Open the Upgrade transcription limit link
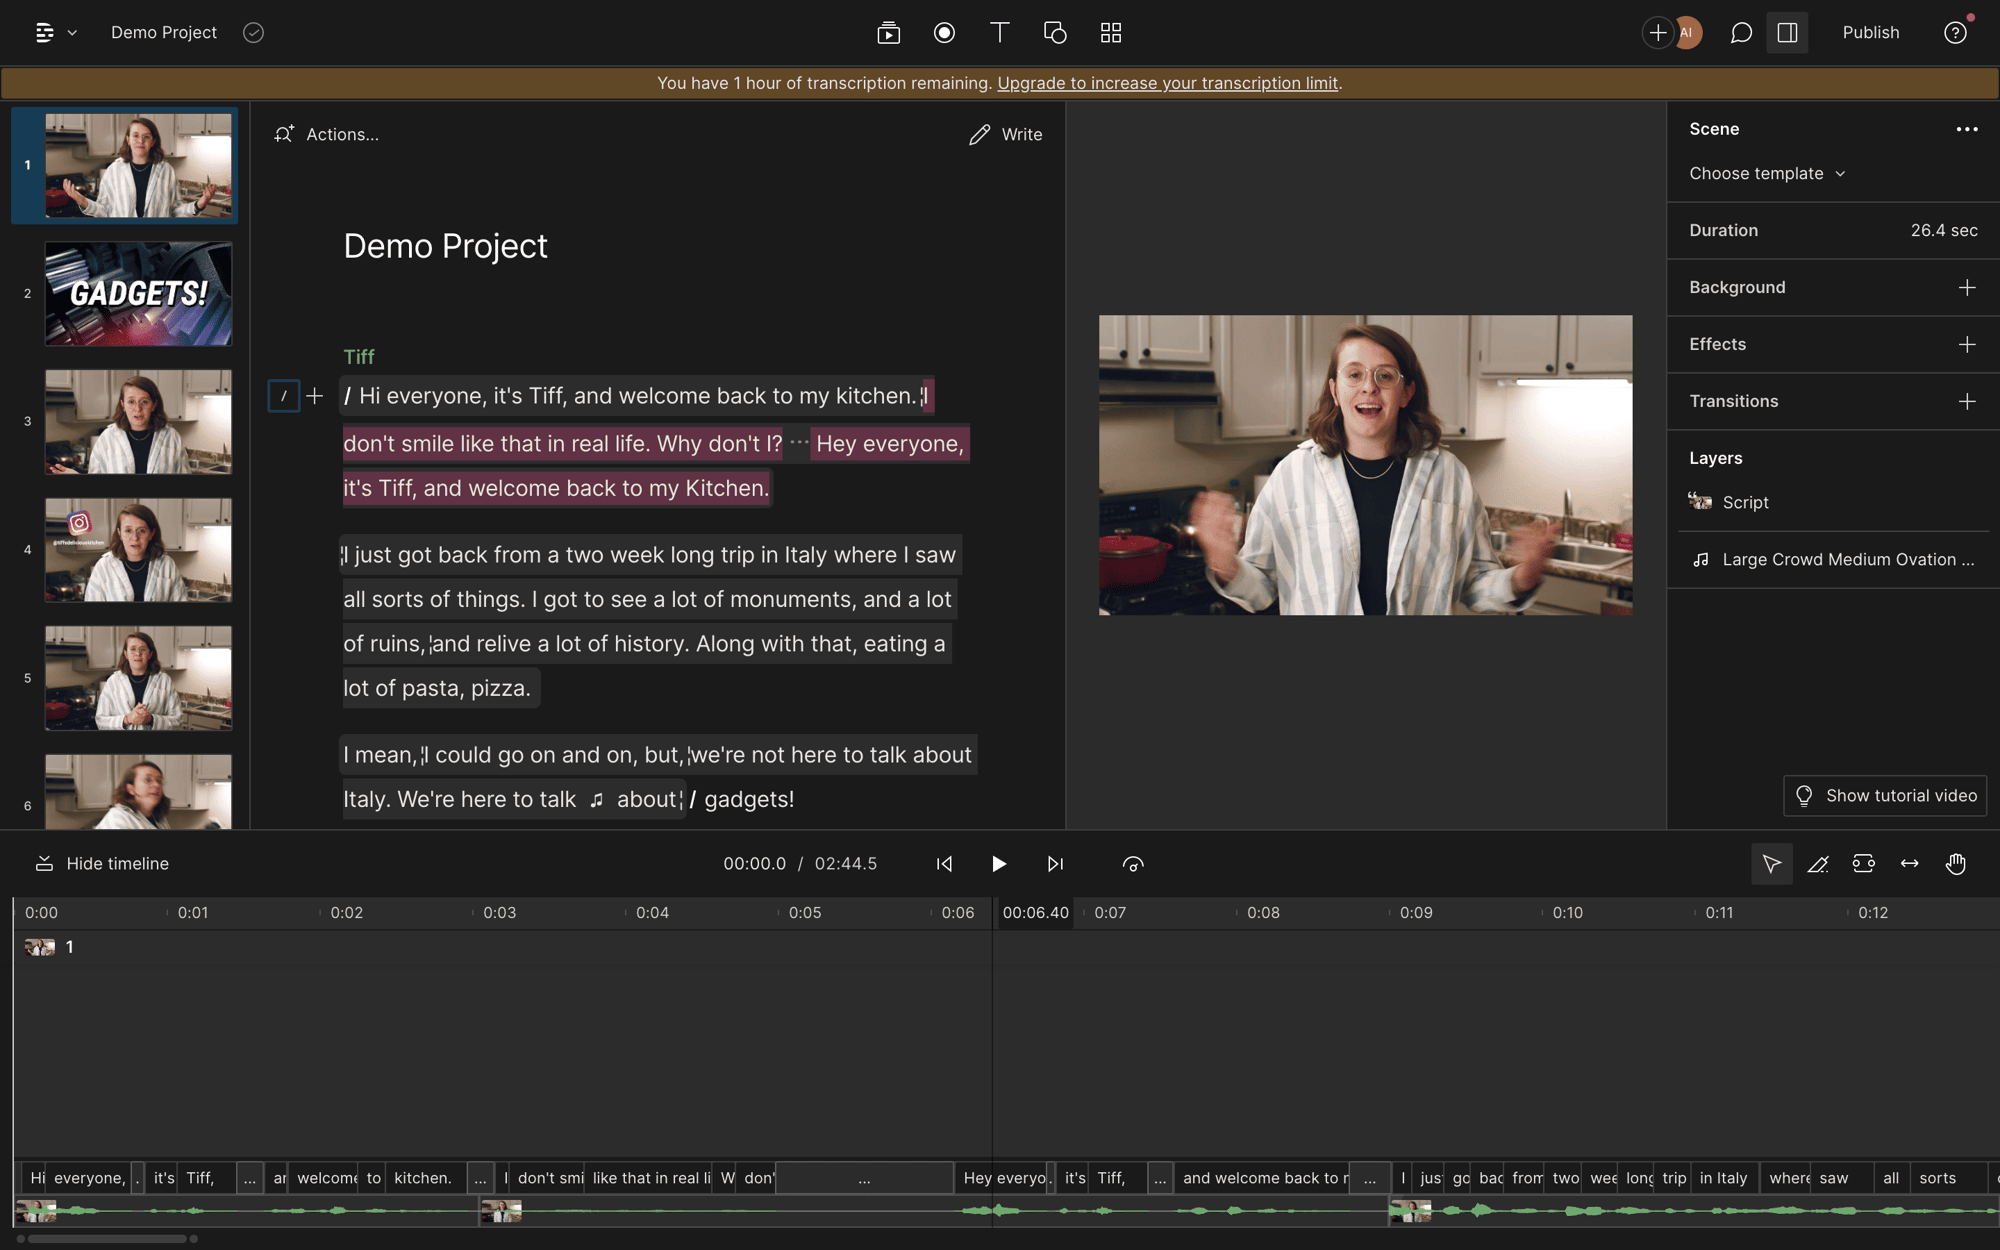 point(1166,83)
